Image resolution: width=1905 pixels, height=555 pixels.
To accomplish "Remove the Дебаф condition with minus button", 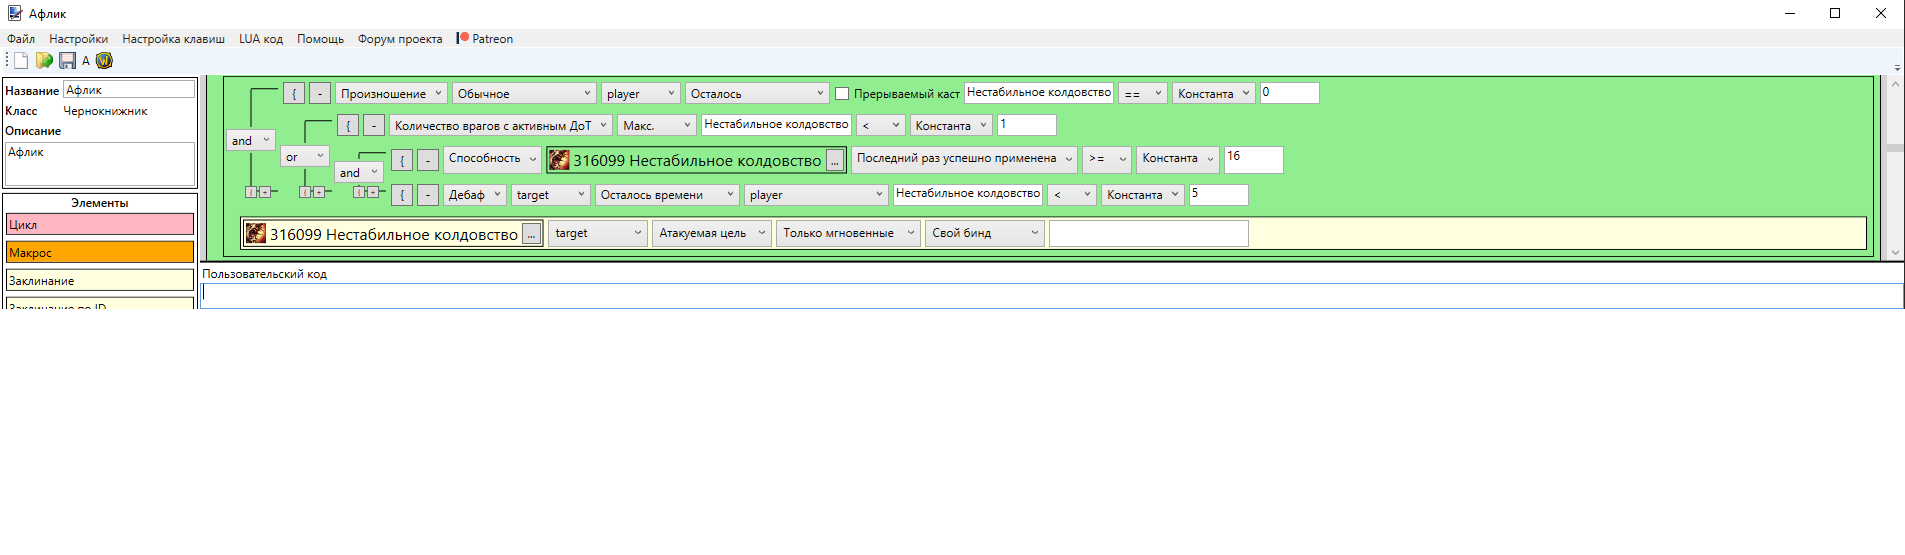I will (x=427, y=195).
